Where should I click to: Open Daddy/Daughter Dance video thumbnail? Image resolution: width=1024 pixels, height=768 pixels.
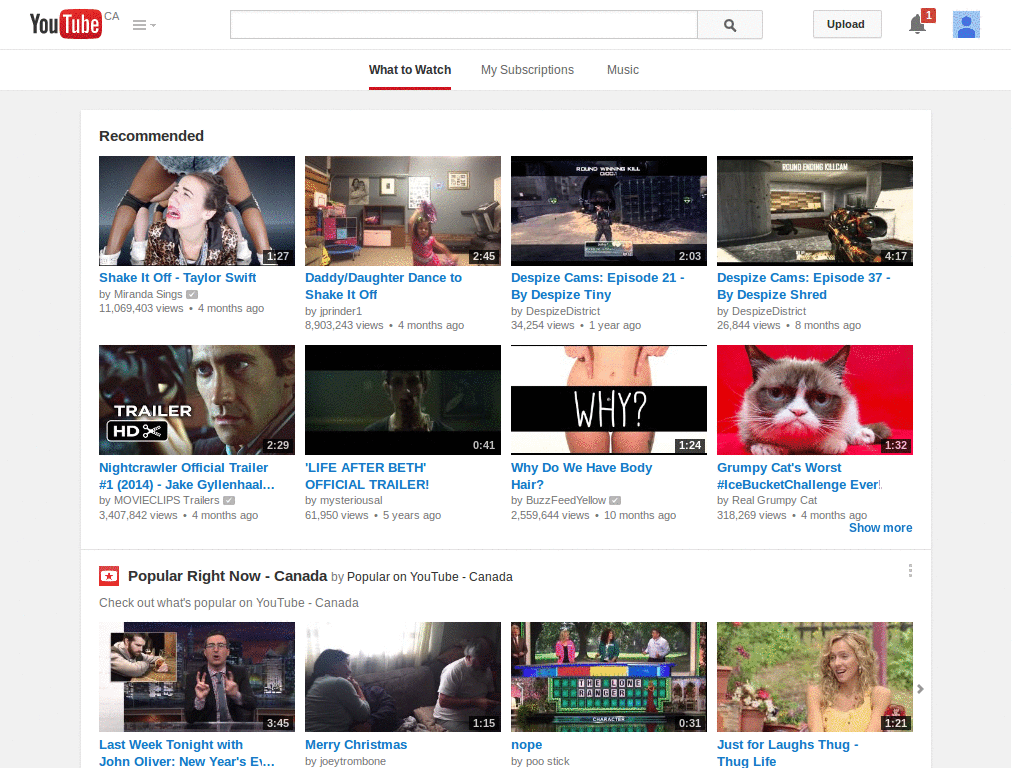pos(402,210)
